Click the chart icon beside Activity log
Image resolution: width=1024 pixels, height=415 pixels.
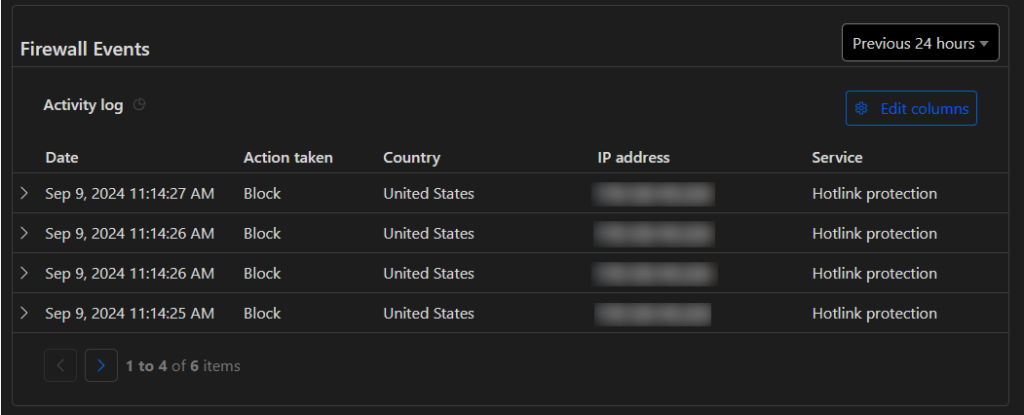click(x=139, y=105)
